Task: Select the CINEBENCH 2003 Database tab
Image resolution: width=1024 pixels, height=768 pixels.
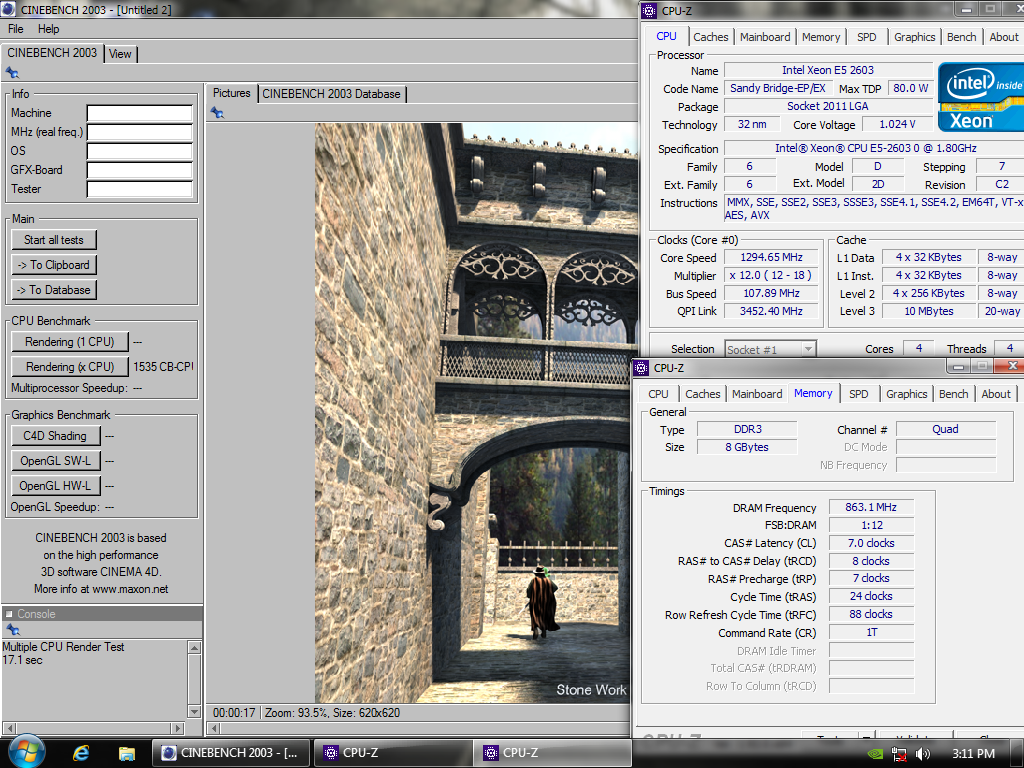Action: pos(332,94)
